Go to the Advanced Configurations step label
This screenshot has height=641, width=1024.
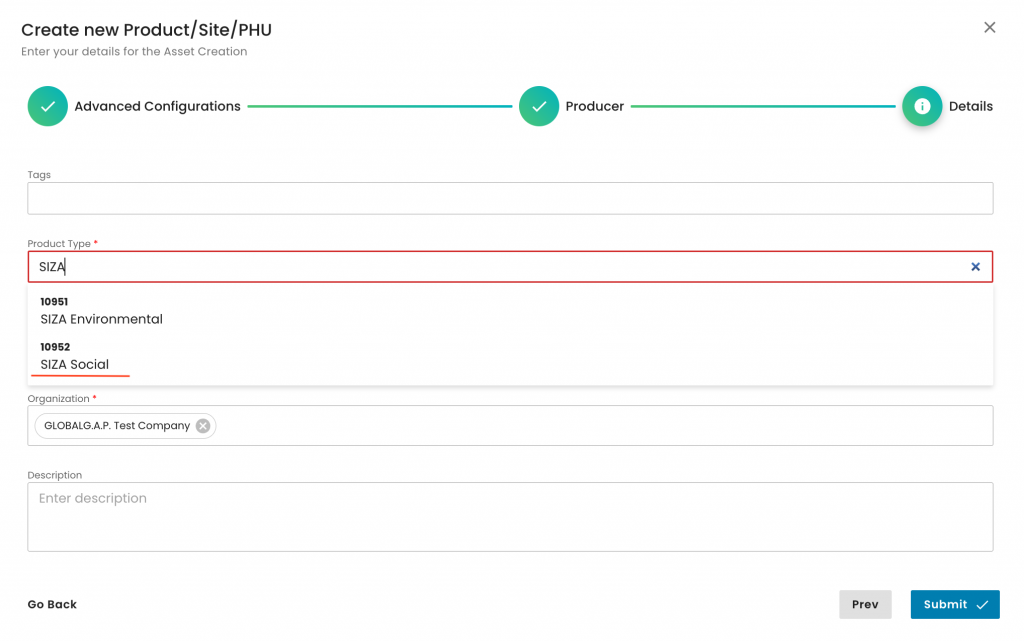tap(157, 106)
